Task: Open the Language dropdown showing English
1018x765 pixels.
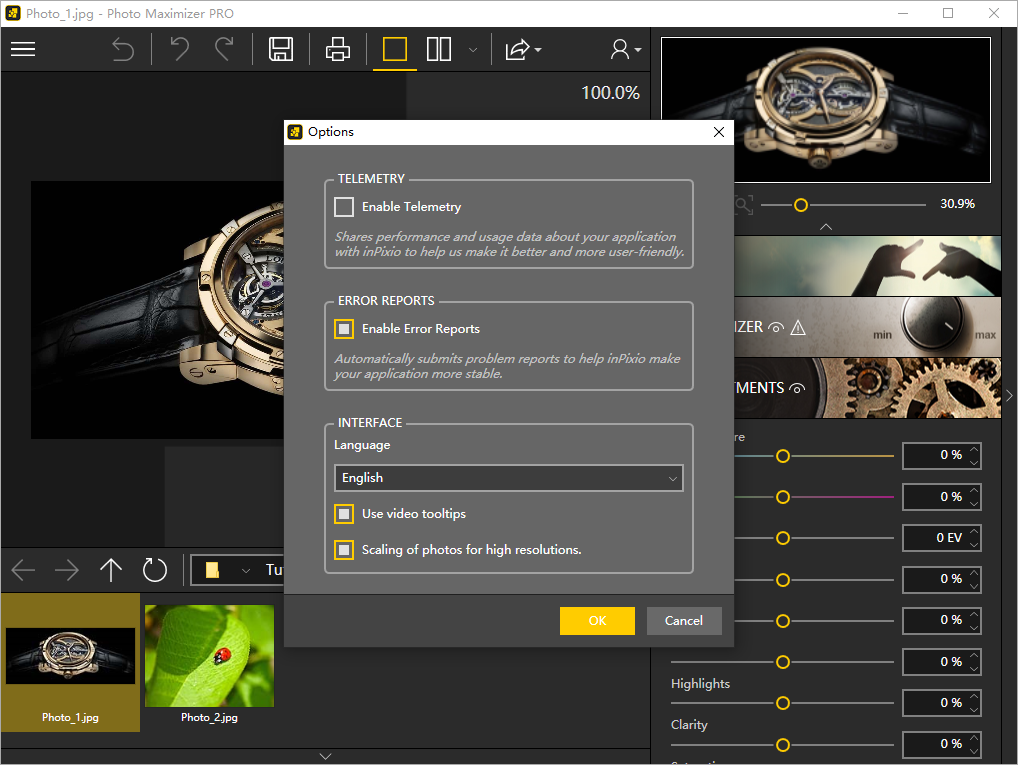Action: 508,478
